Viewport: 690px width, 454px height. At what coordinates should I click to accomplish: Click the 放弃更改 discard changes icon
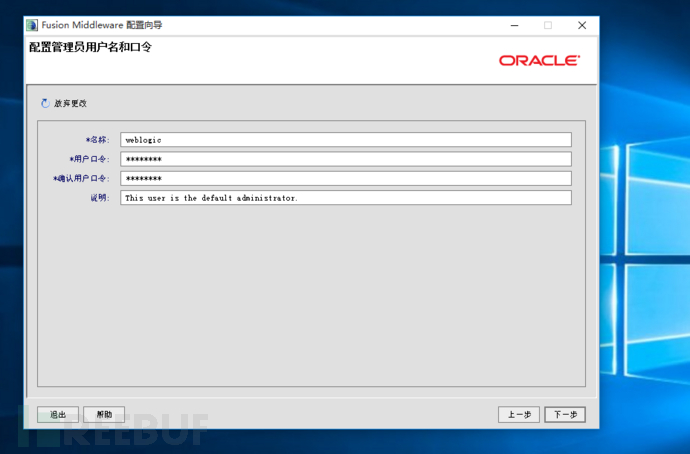(45, 103)
